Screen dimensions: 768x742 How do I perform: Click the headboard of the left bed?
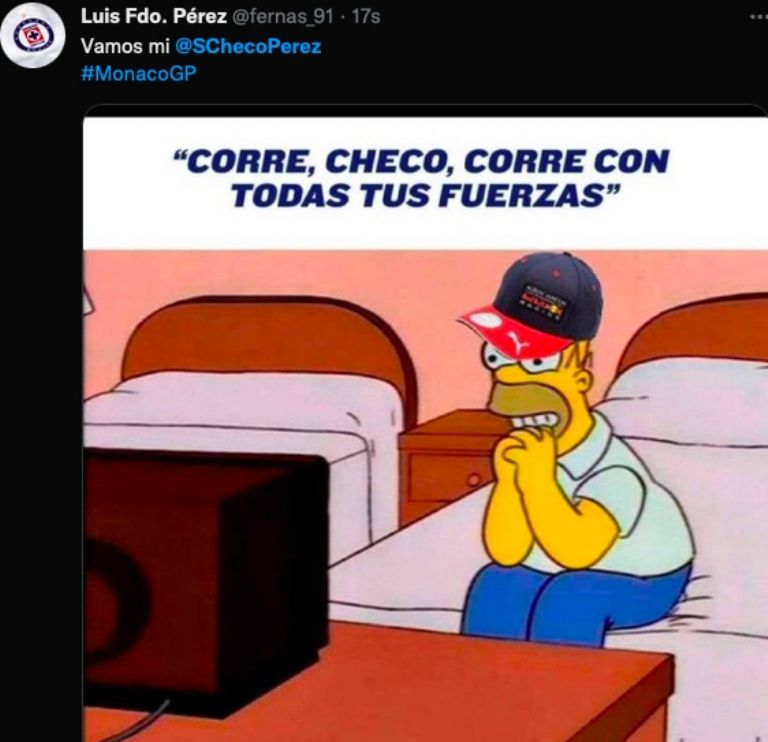tap(264, 343)
